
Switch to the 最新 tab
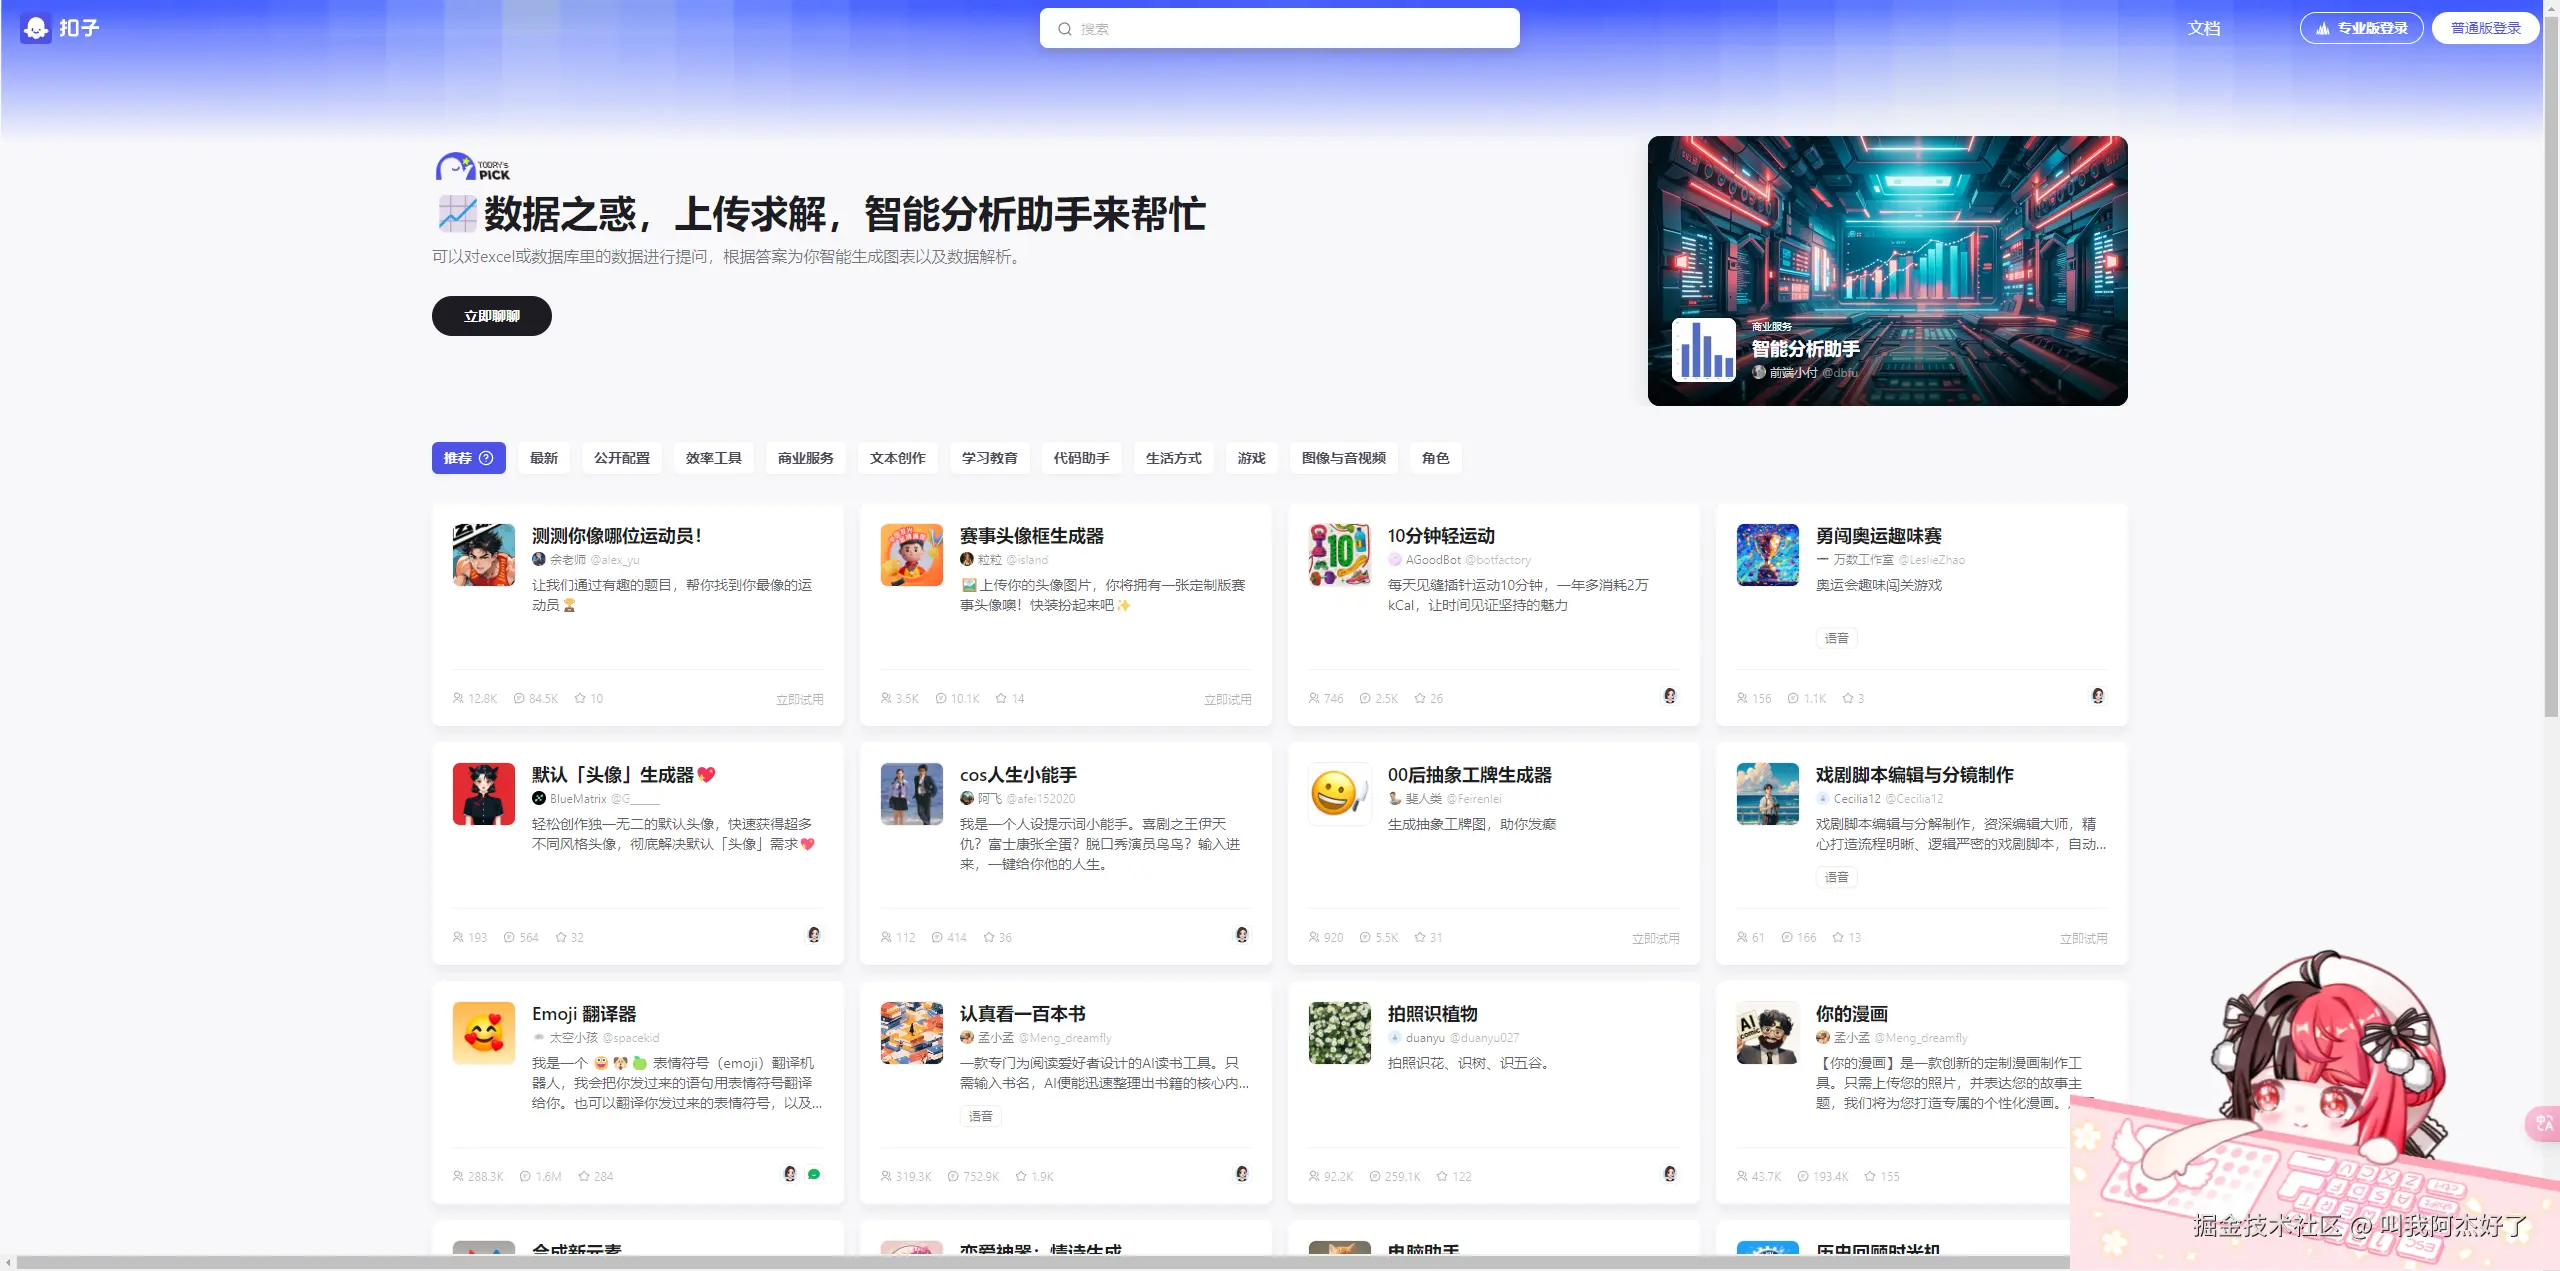[544, 458]
